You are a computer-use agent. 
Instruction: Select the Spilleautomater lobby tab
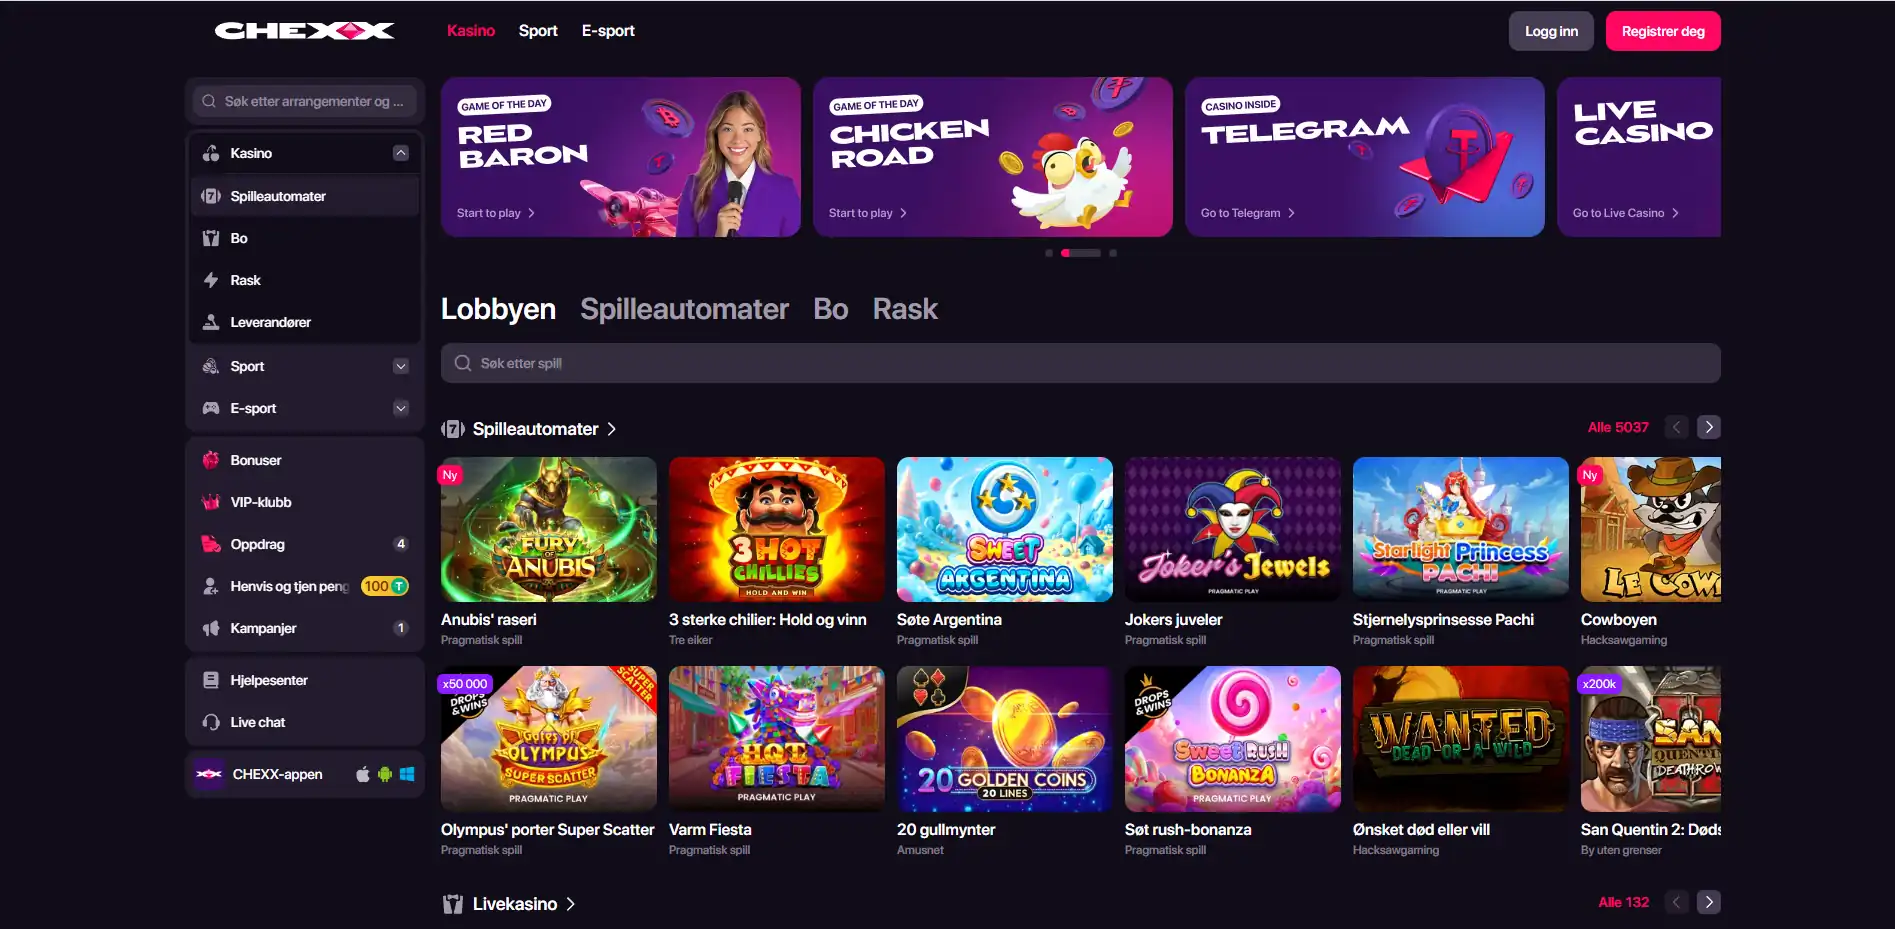pos(684,309)
